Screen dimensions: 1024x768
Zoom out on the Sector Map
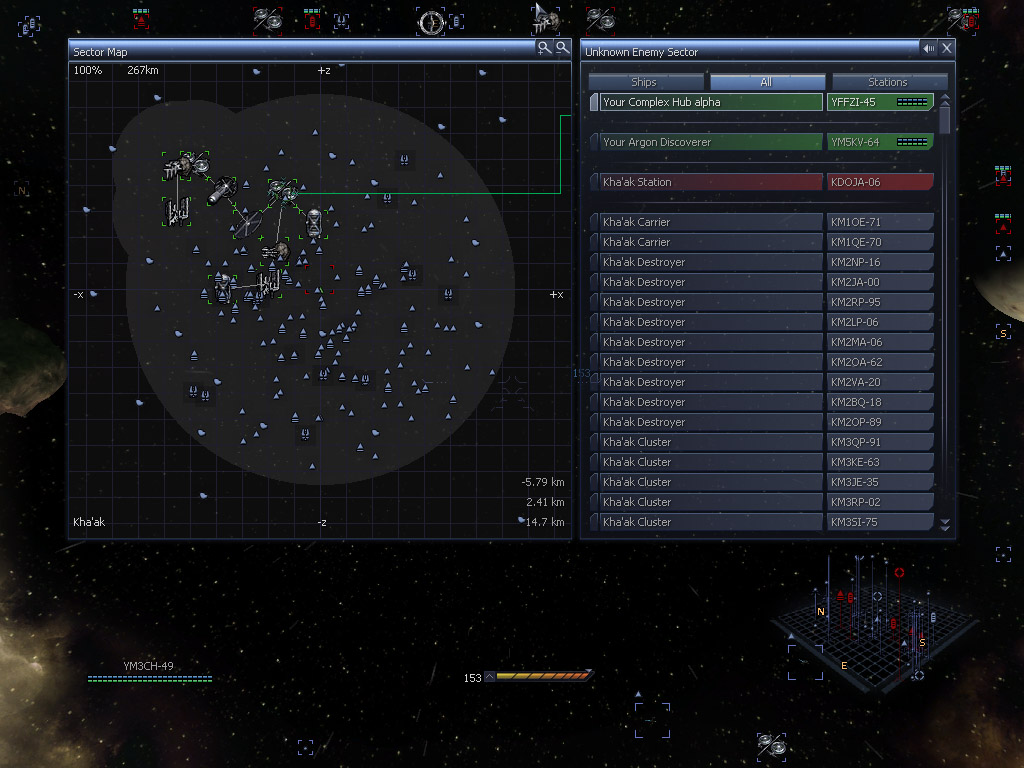(x=562, y=48)
